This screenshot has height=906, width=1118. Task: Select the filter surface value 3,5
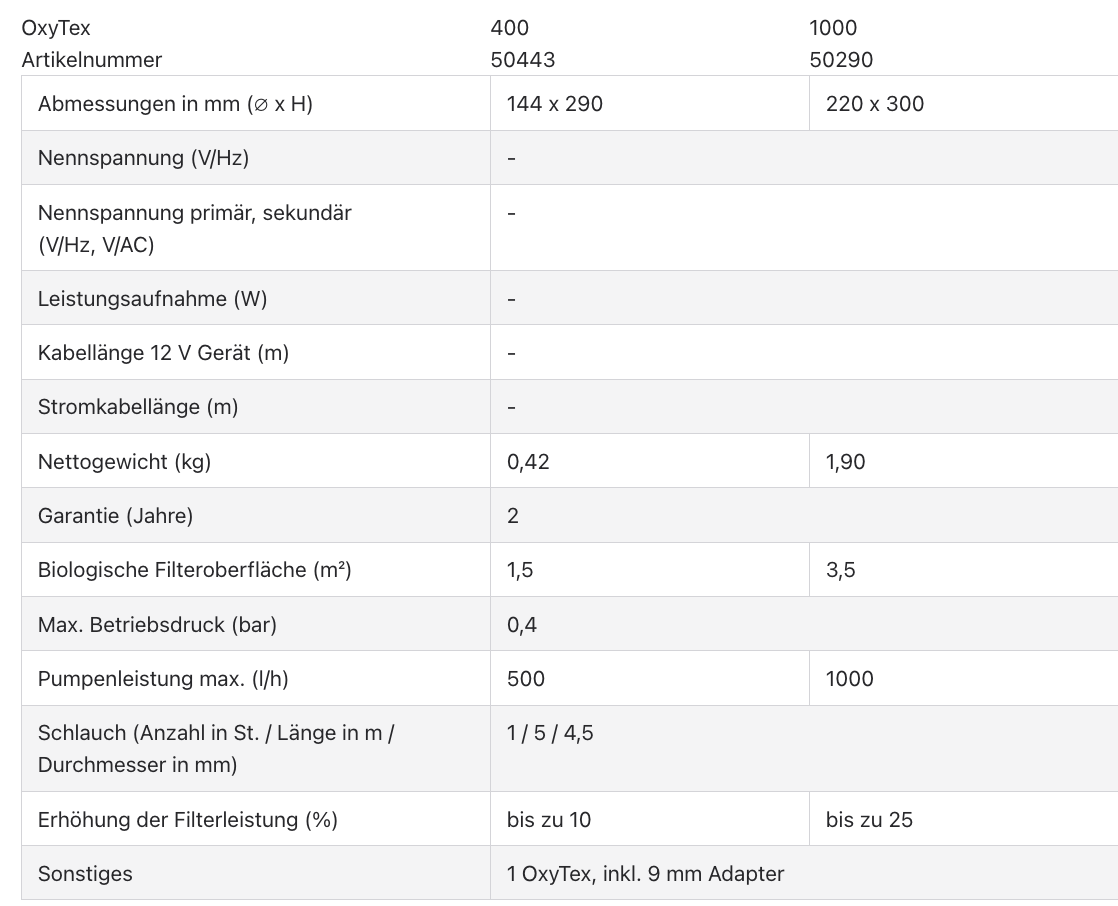click(x=841, y=570)
